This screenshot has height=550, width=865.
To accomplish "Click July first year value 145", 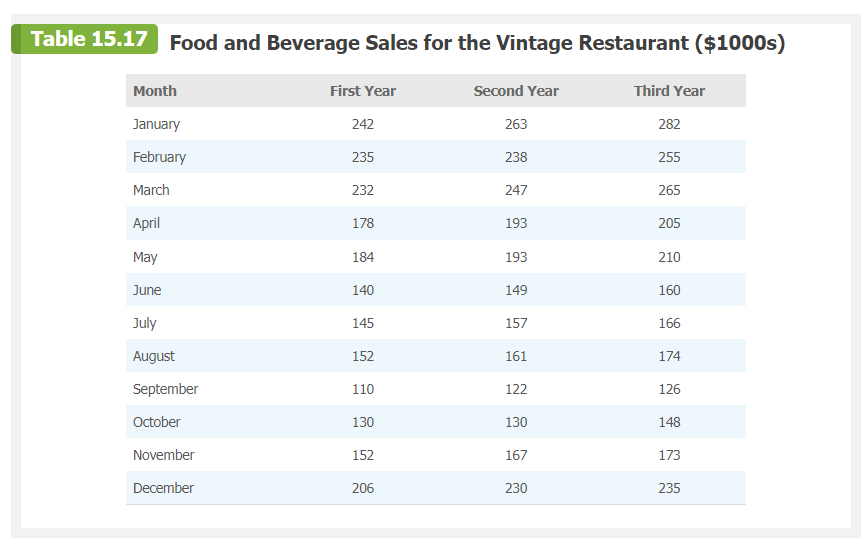I will 363,323.
